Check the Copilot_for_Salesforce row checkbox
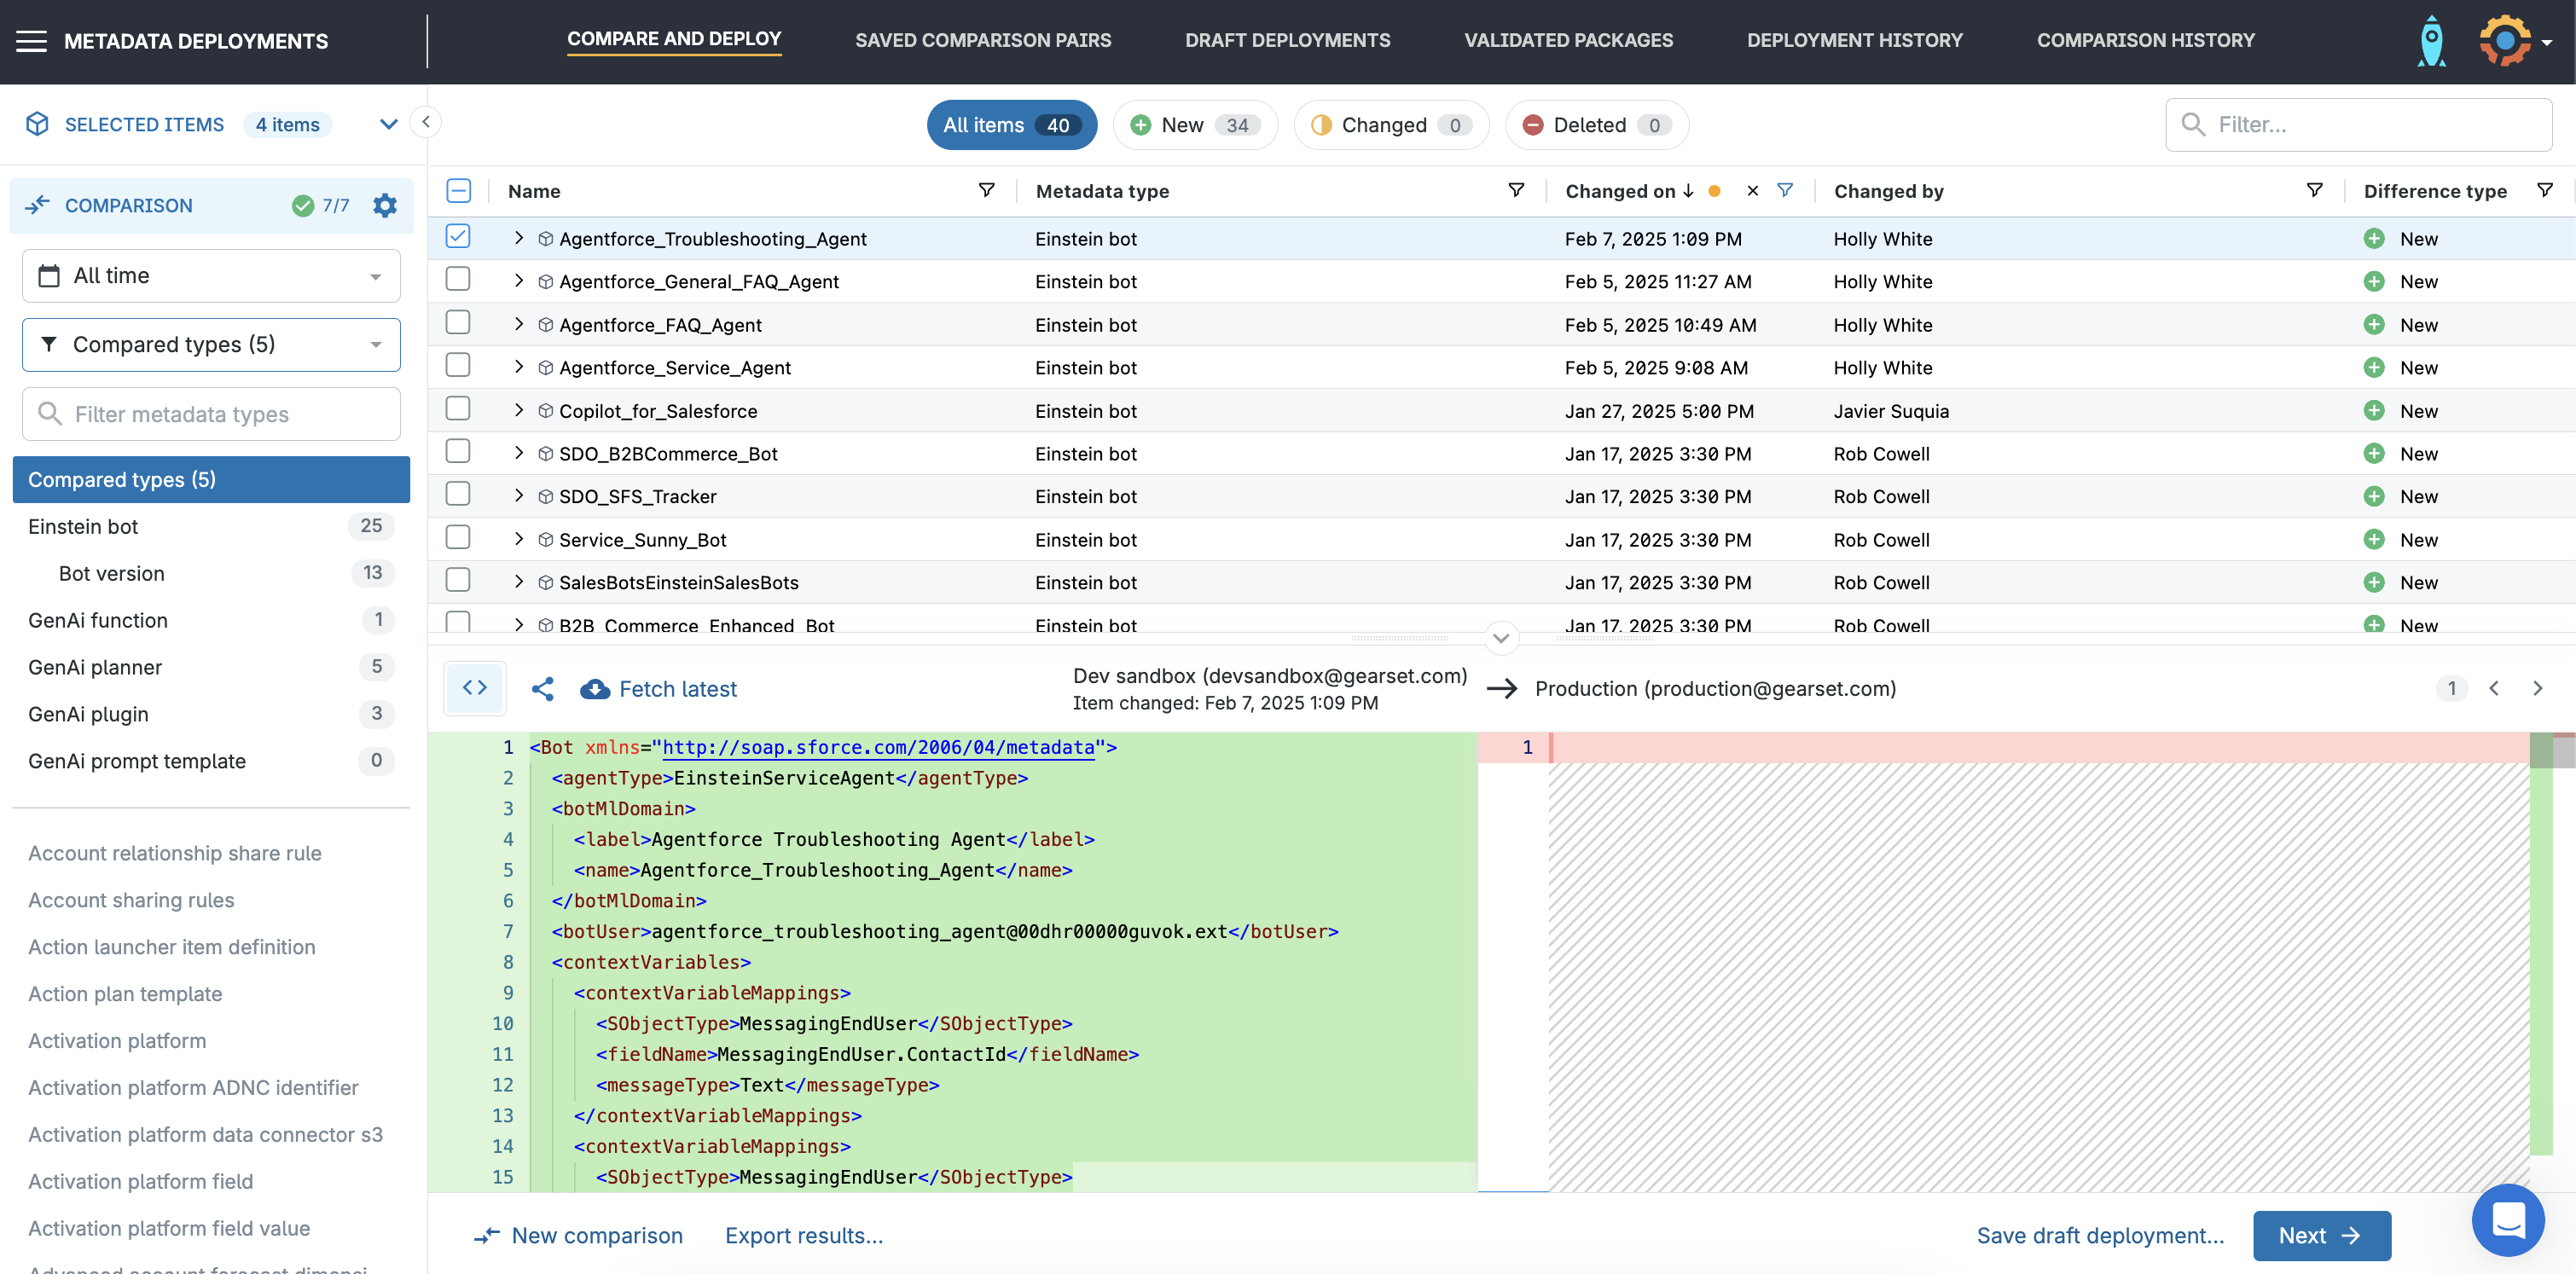The height and width of the screenshot is (1274, 2576). coord(458,409)
